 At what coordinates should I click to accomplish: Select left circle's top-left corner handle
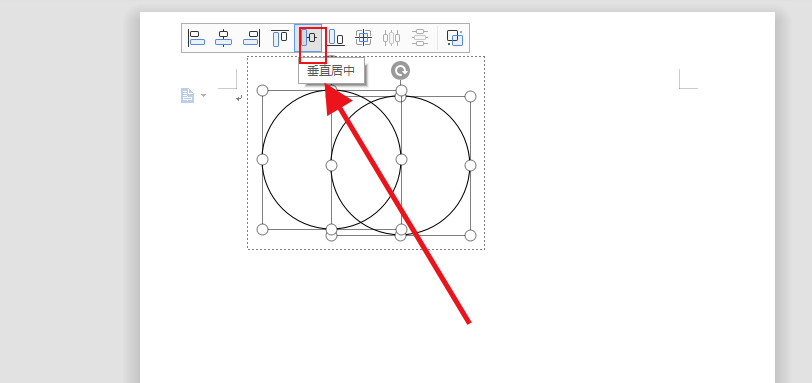point(263,91)
